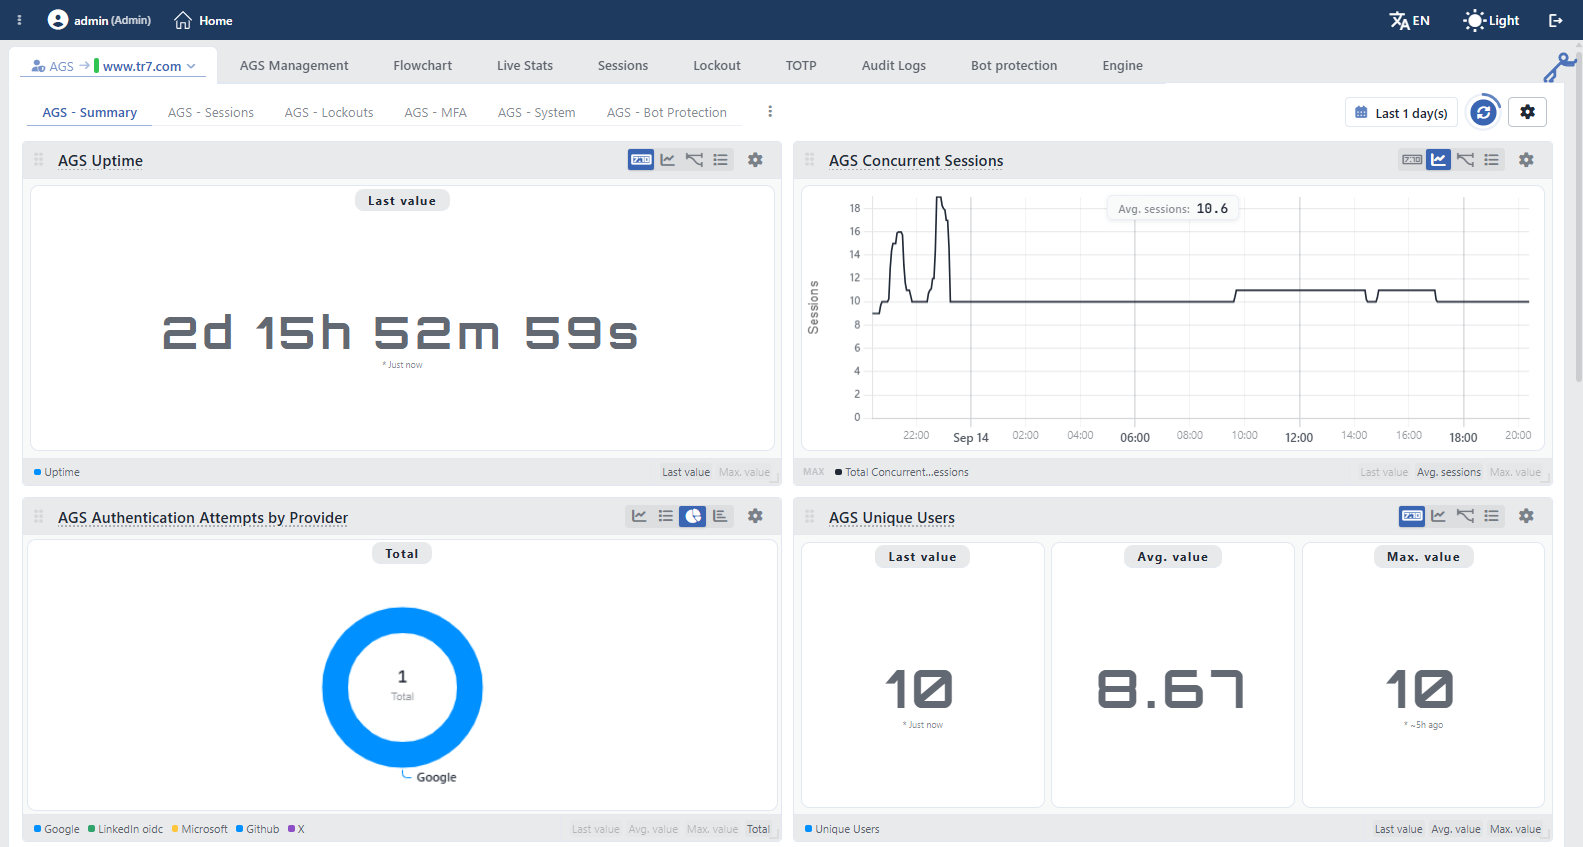Toggle Max. value in AGS Uptime footer
Image resolution: width=1583 pixels, height=847 pixels.
coord(744,472)
